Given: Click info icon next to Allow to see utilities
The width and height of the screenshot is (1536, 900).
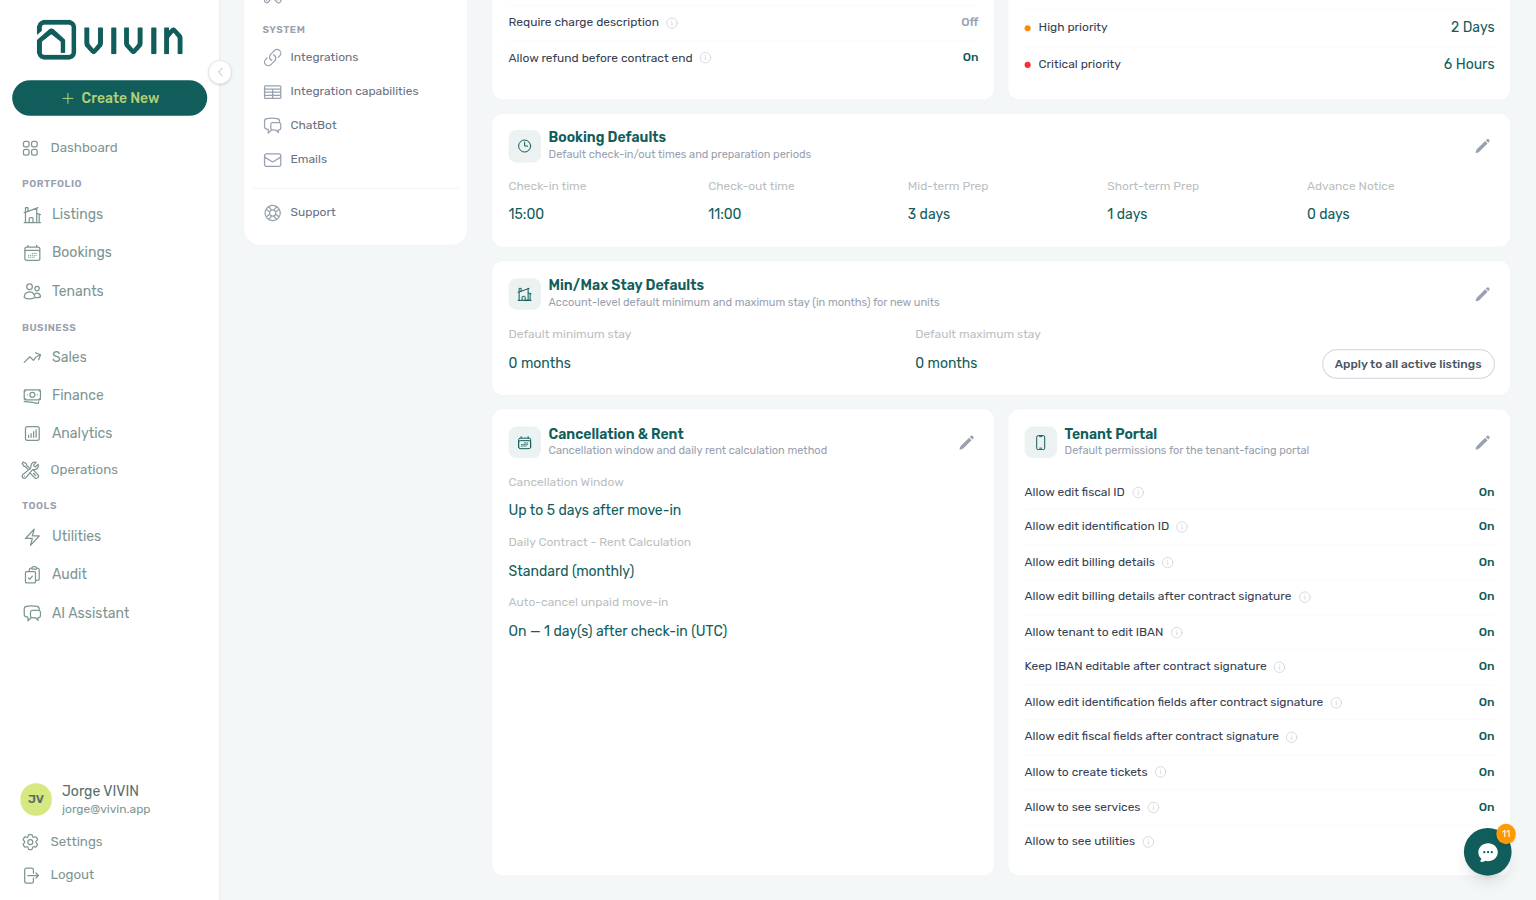Looking at the screenshot, I should 1148,842.
